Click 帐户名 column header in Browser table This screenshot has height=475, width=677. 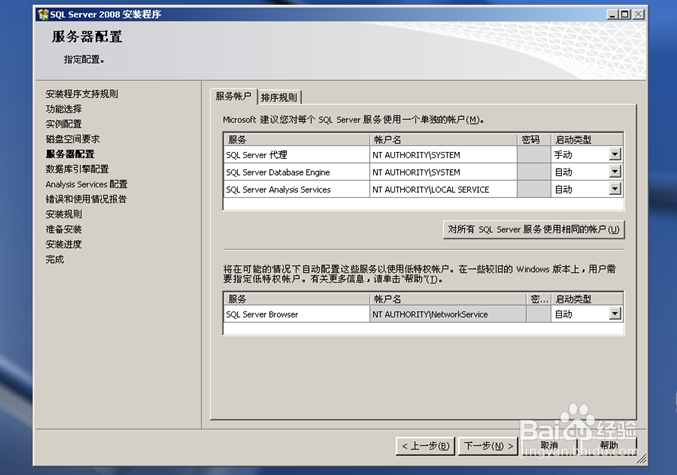[448, 299]
